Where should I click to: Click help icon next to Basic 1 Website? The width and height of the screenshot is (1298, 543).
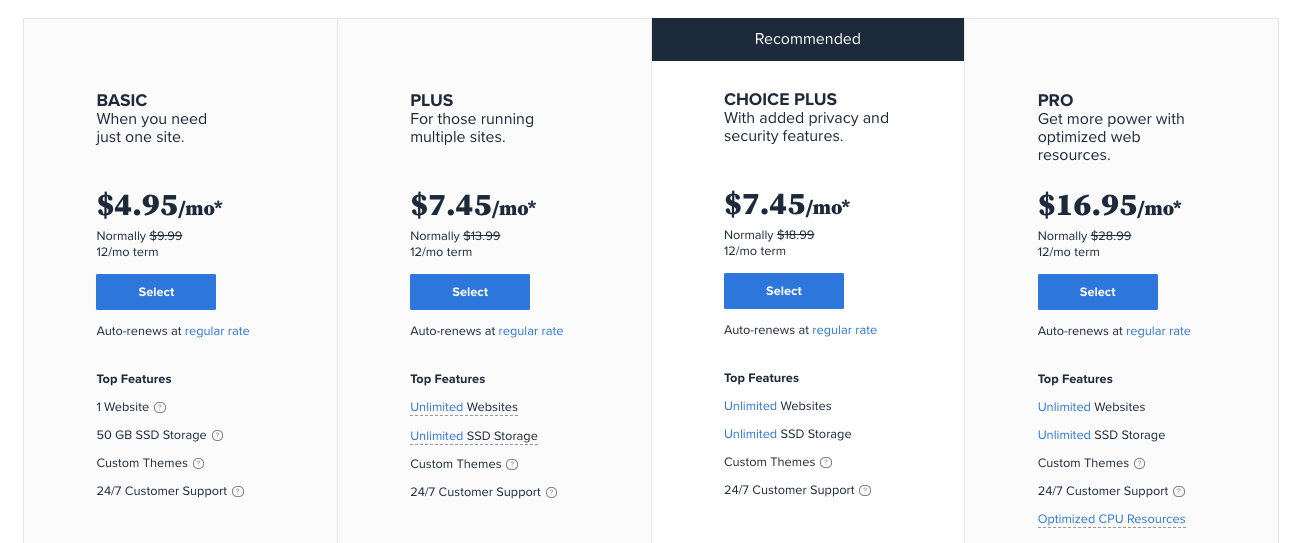tap(160, 408)
